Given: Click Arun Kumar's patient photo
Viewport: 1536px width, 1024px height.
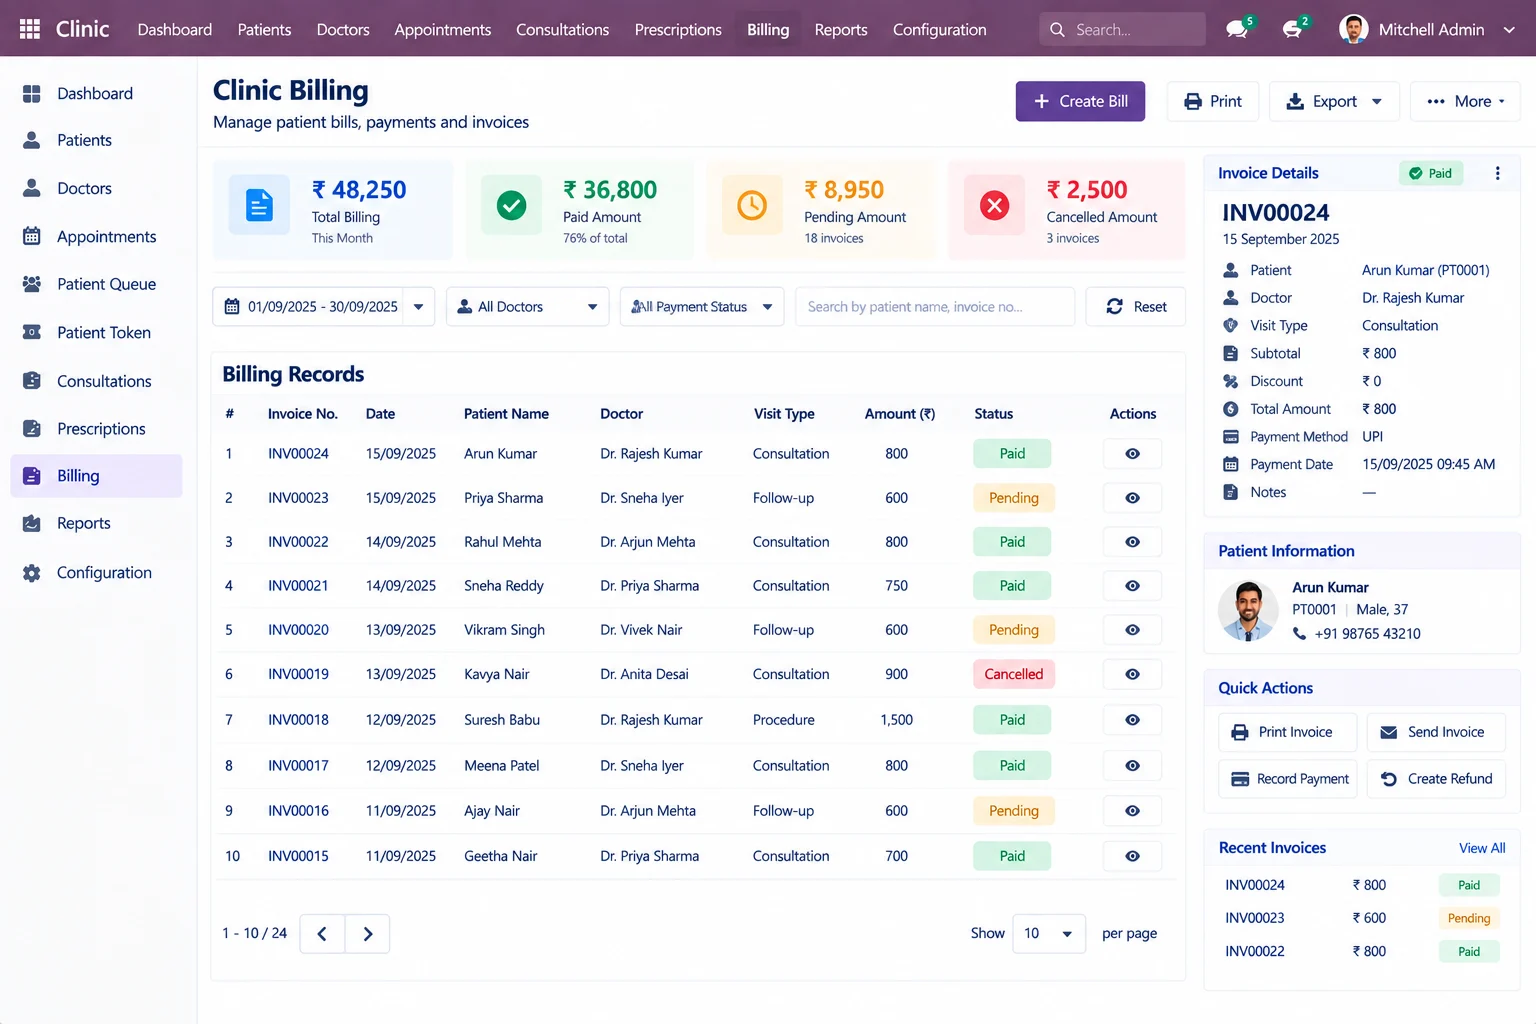Looking at the screenshot, I should pos(1248,610).
